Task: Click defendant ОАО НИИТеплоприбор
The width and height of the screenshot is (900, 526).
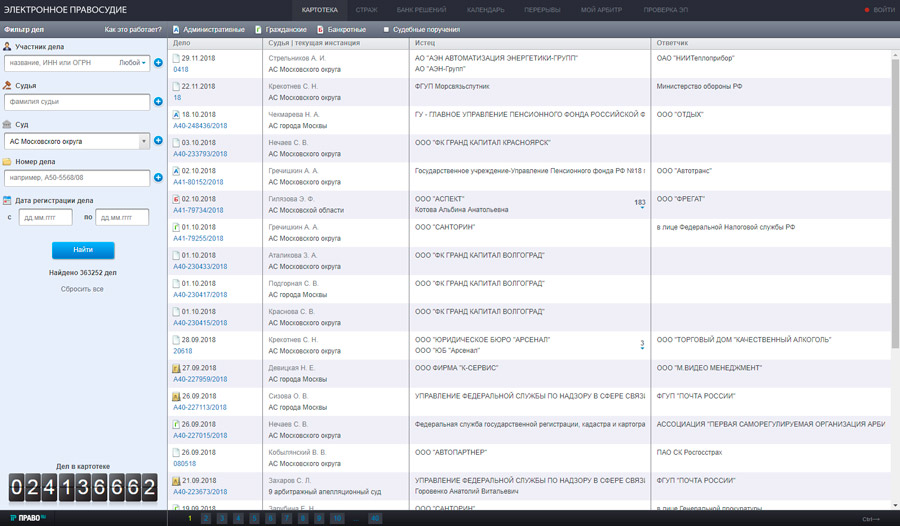Action: [x=695, y=58]
